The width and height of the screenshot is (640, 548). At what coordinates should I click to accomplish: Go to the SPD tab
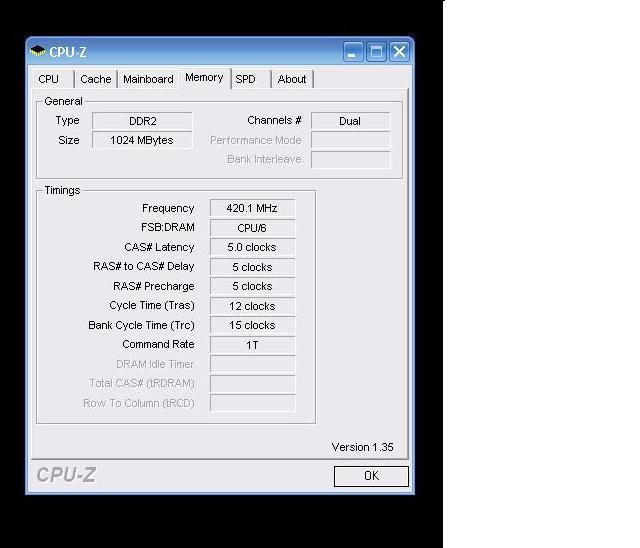(251, 79)
